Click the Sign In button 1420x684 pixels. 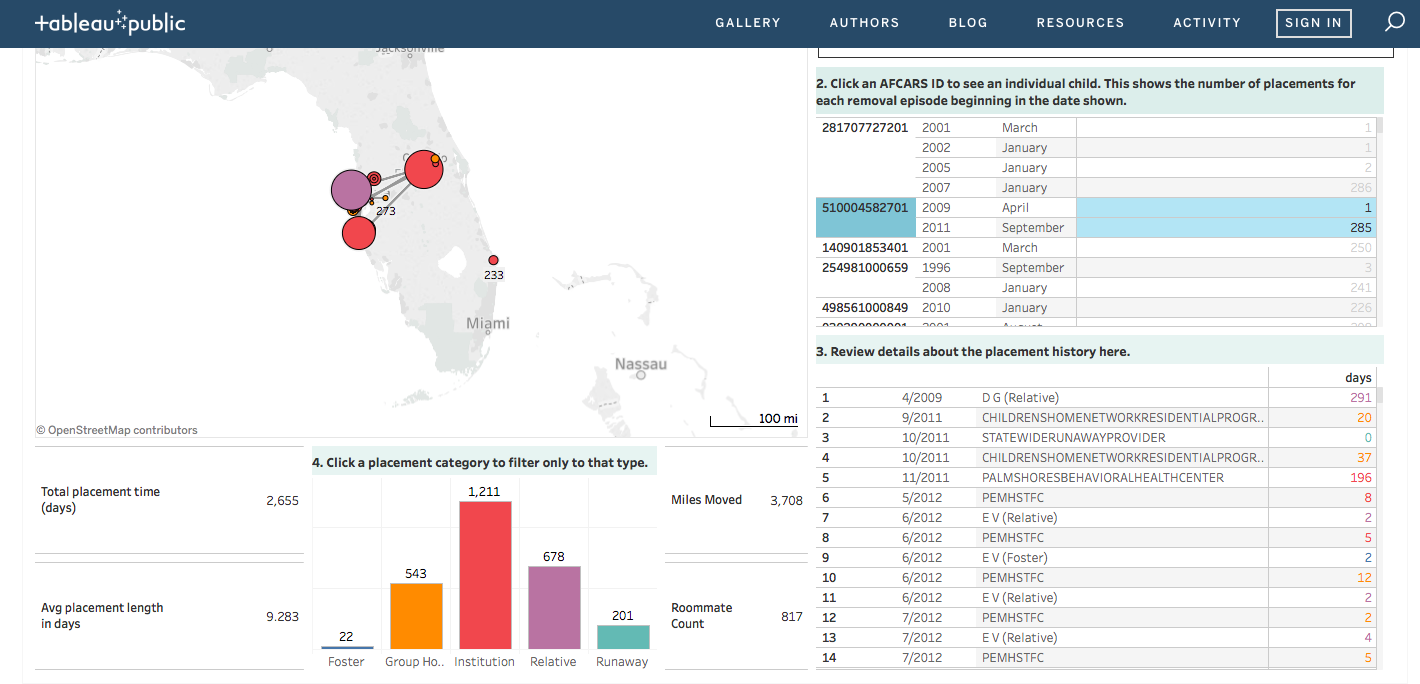1313,23
